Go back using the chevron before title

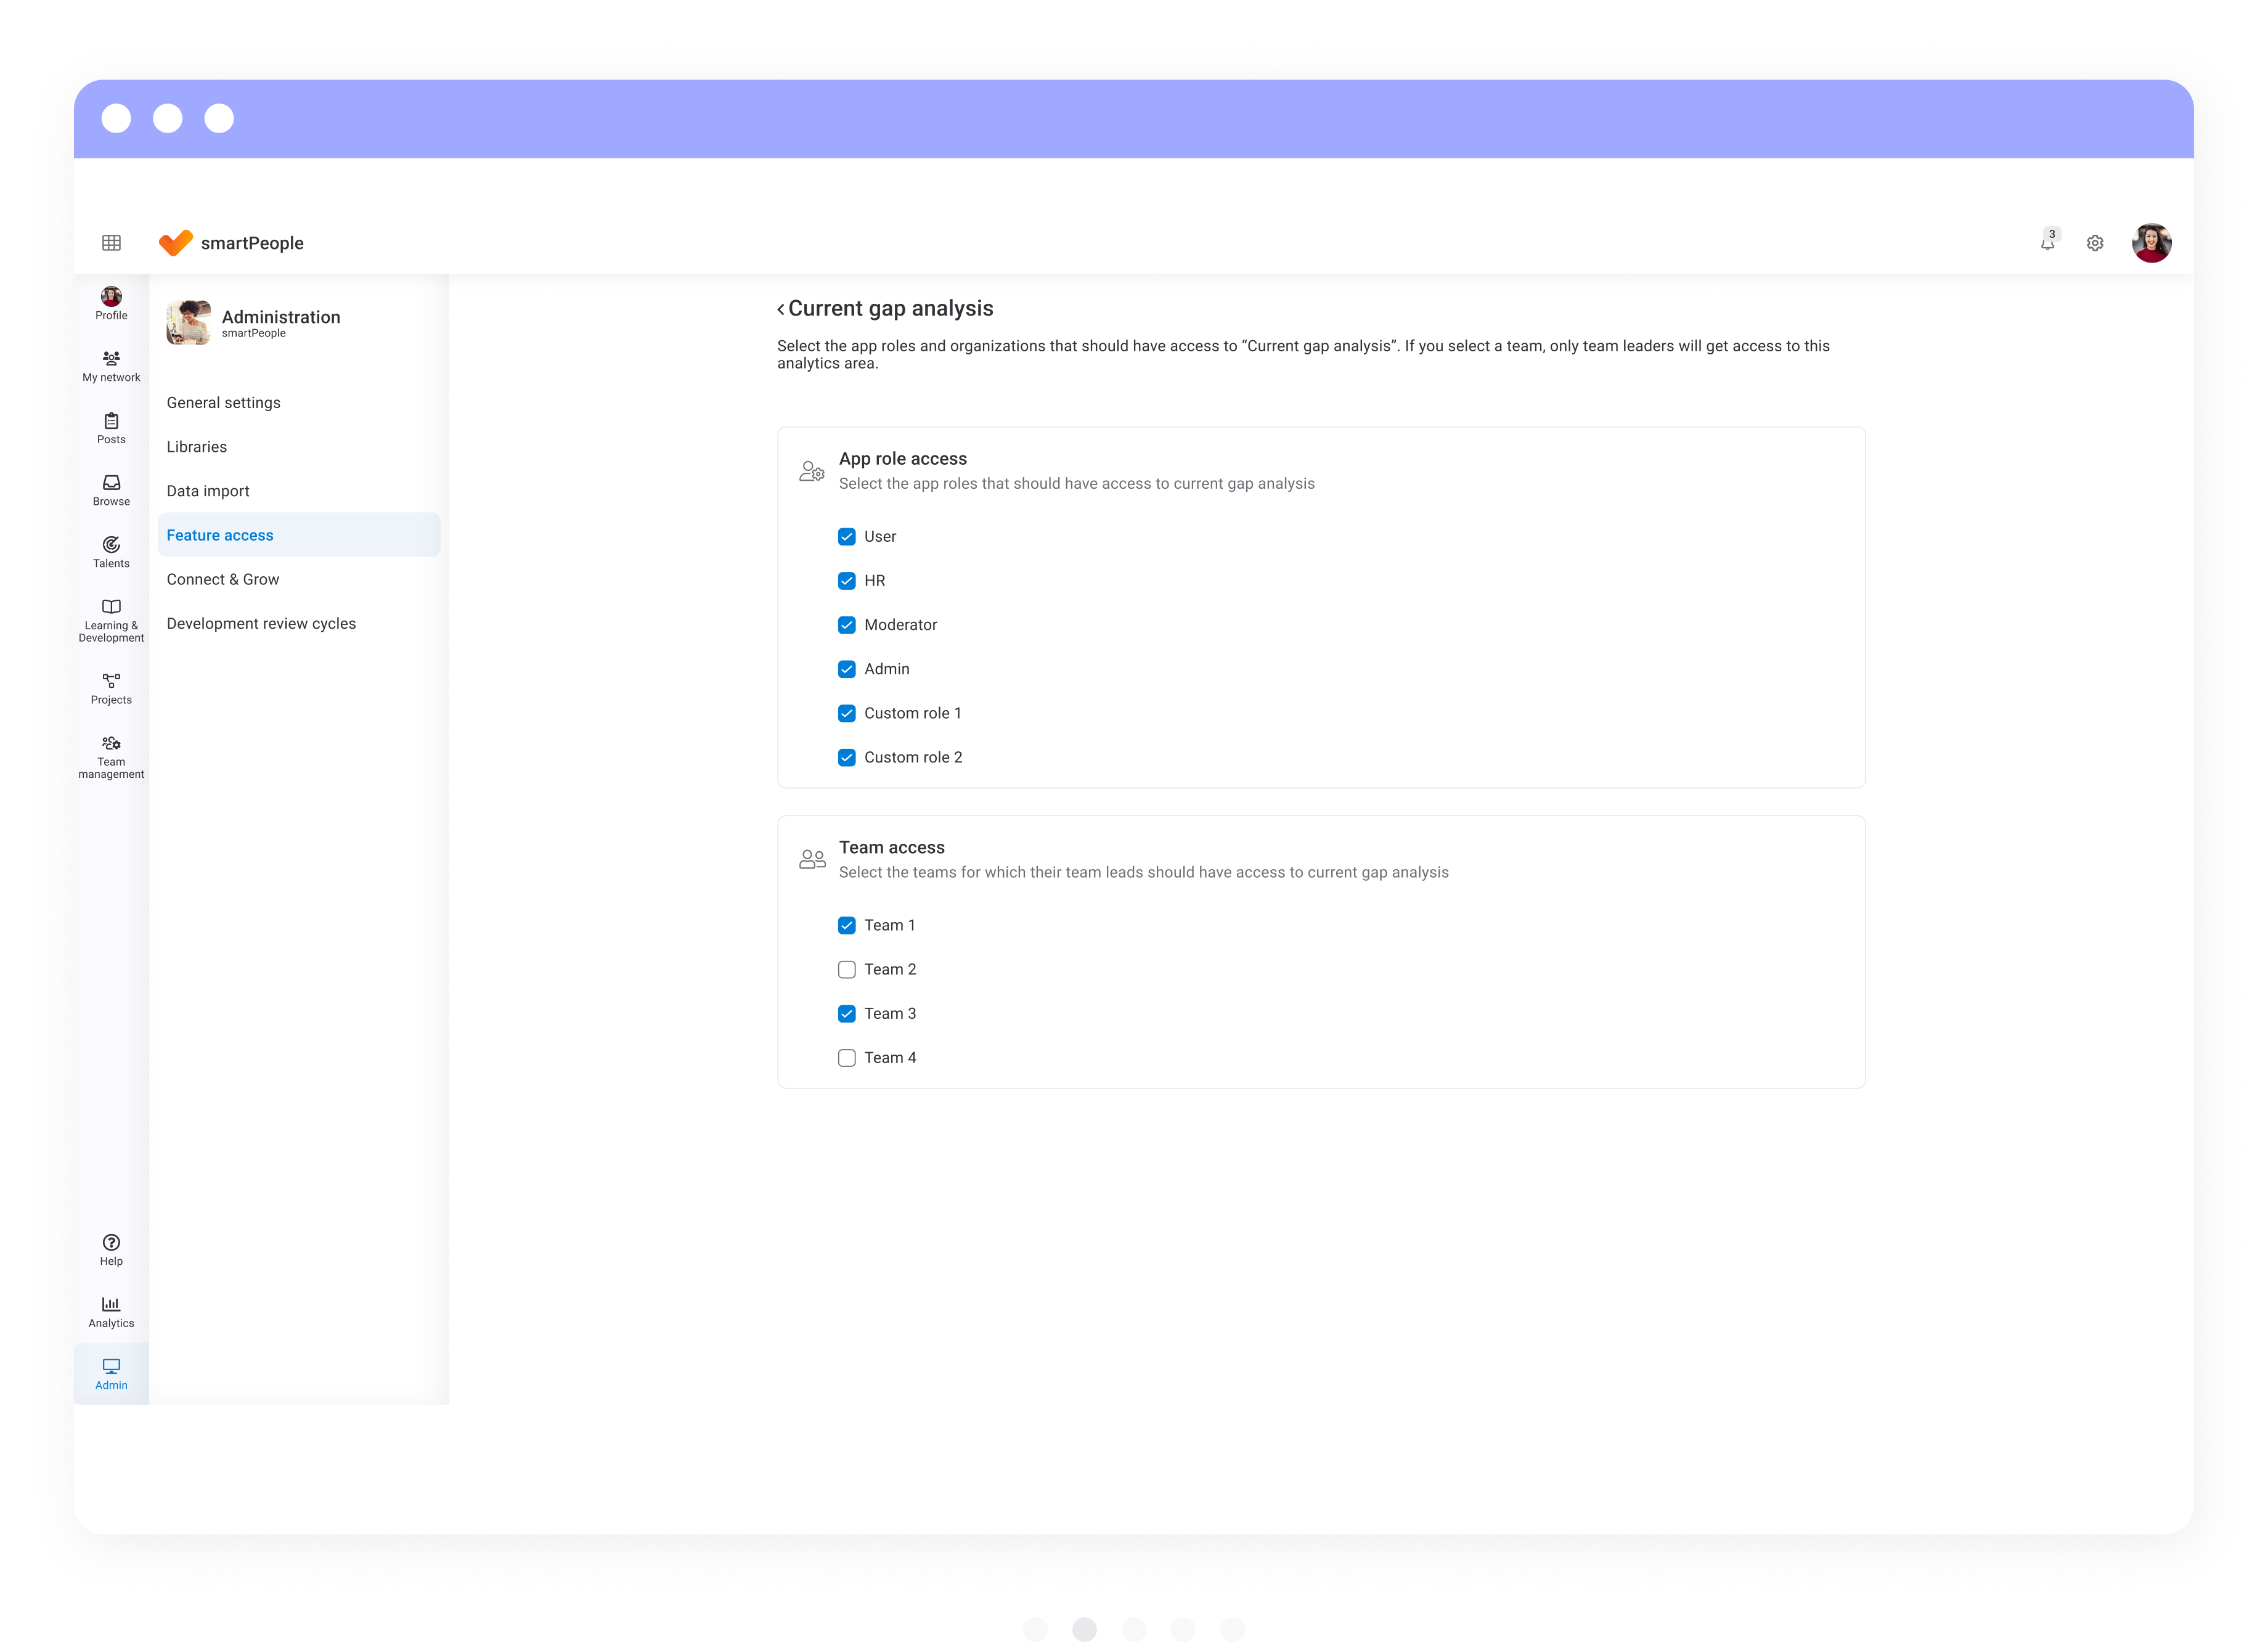pyautogui.click(x=781, y=309)
